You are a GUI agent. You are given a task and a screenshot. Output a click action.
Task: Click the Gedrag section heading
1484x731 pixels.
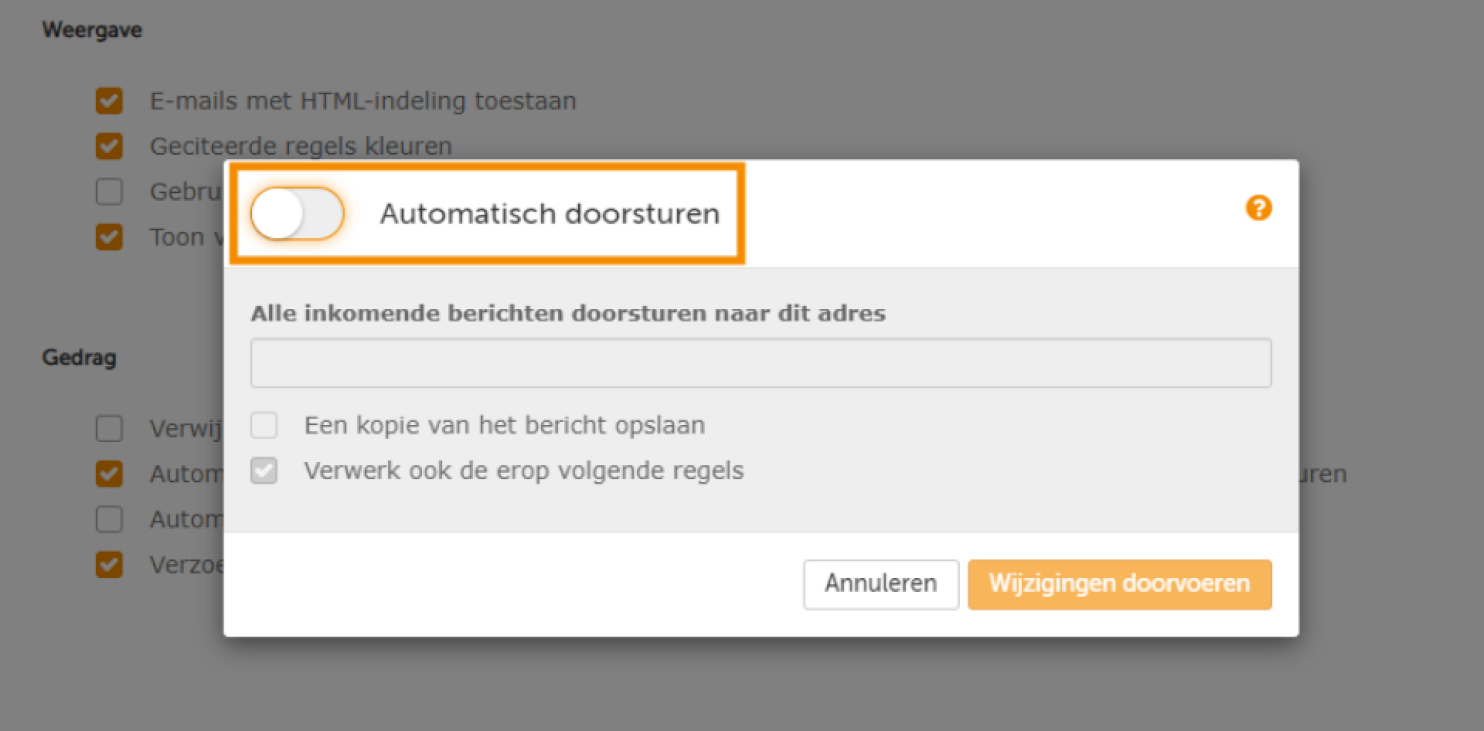[x=78, y=356]
